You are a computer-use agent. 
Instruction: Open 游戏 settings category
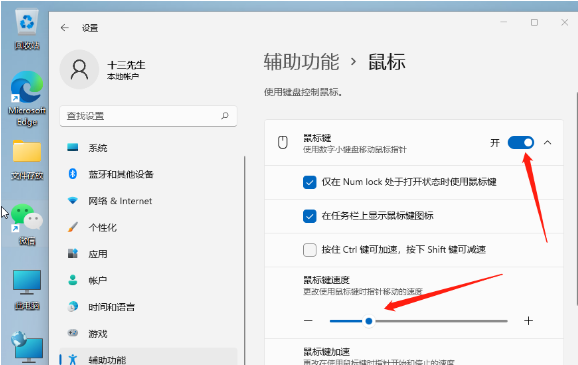(148, 334)
